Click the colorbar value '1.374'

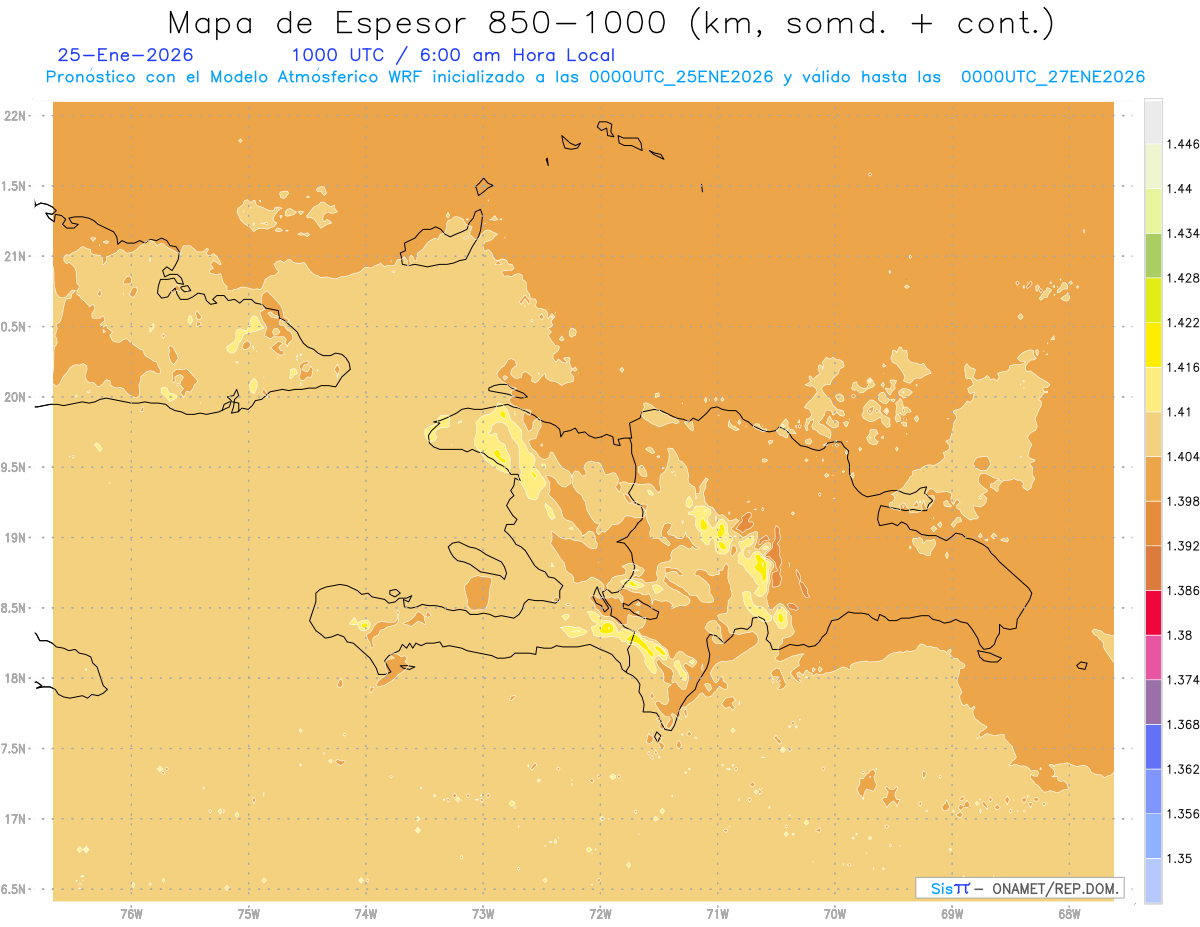[1183, 680]
